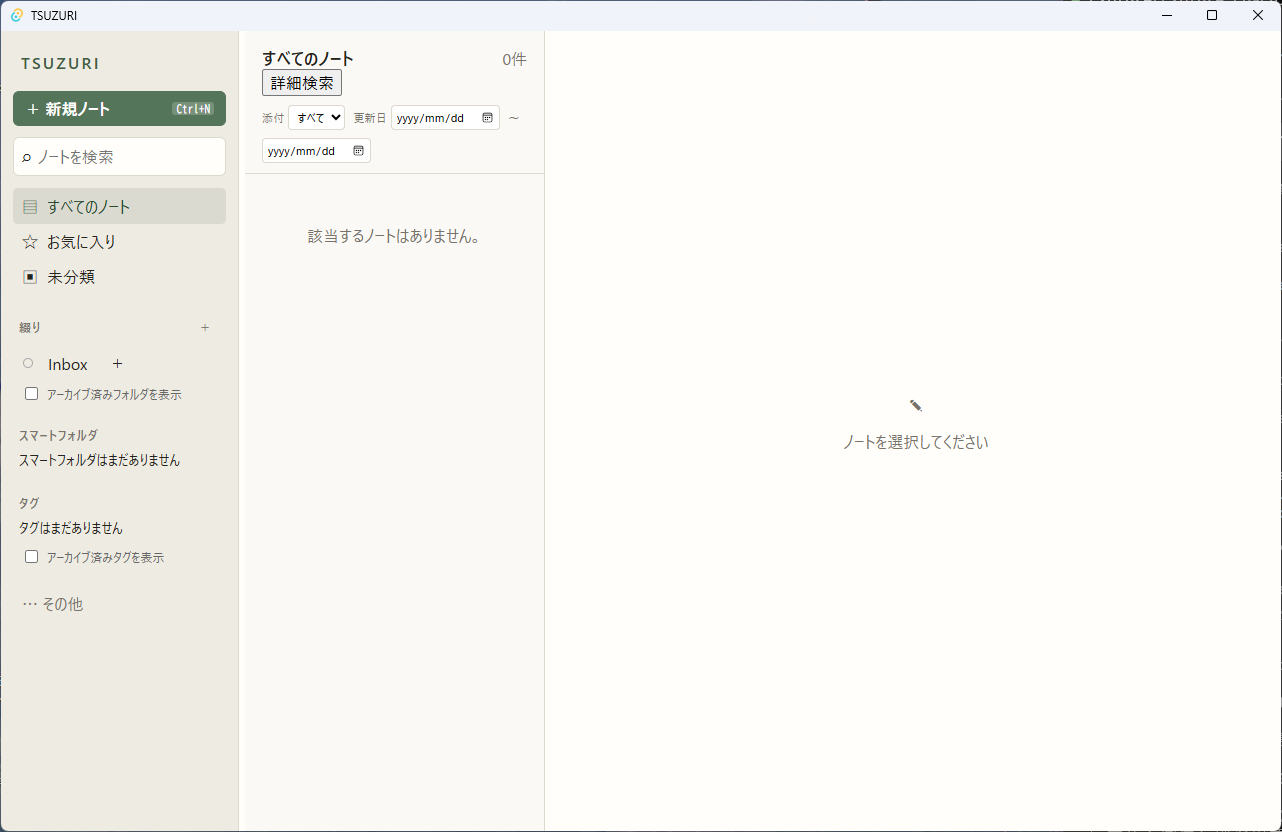Click the スマートフォルダ heading

coord(58,435)
